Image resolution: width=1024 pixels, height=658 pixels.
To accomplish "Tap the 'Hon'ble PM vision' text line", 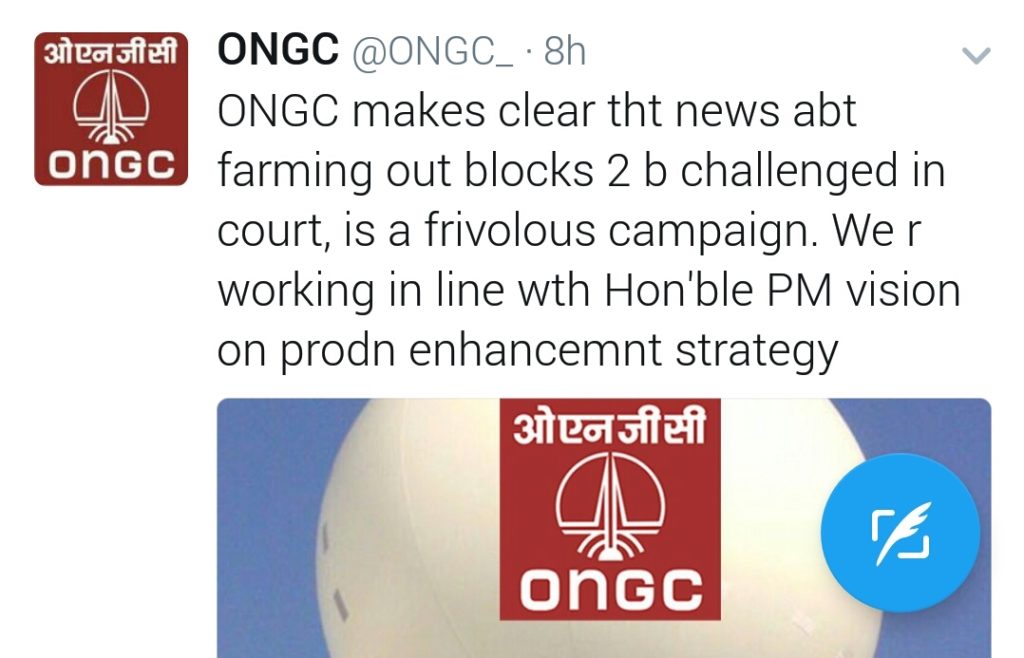I will pos(782,290).
